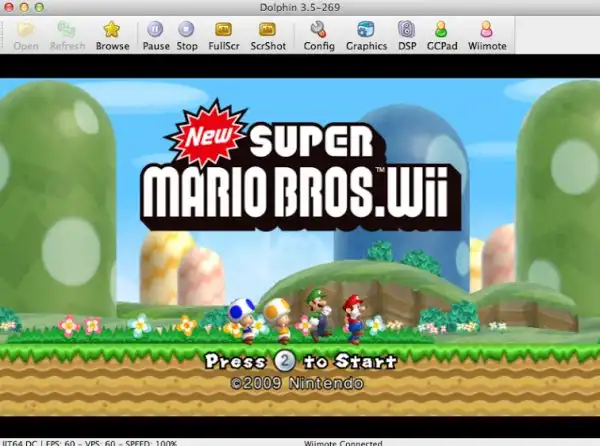Screen dimensions: 600x446
Task: Click the ©2009 Nintendo copyright text
Action: pyautogui.click(x=300, y=383)
